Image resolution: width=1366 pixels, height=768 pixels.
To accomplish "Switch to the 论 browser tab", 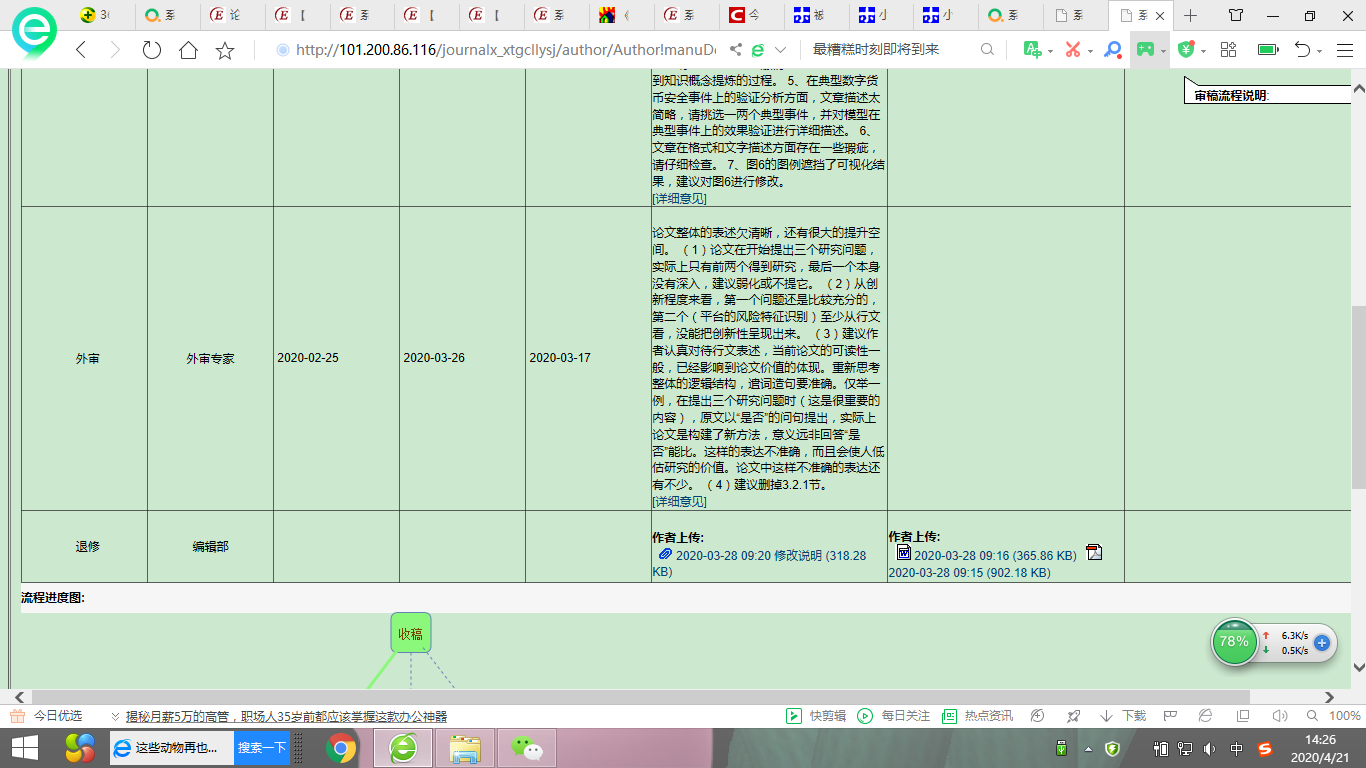I will click(226, 15).
